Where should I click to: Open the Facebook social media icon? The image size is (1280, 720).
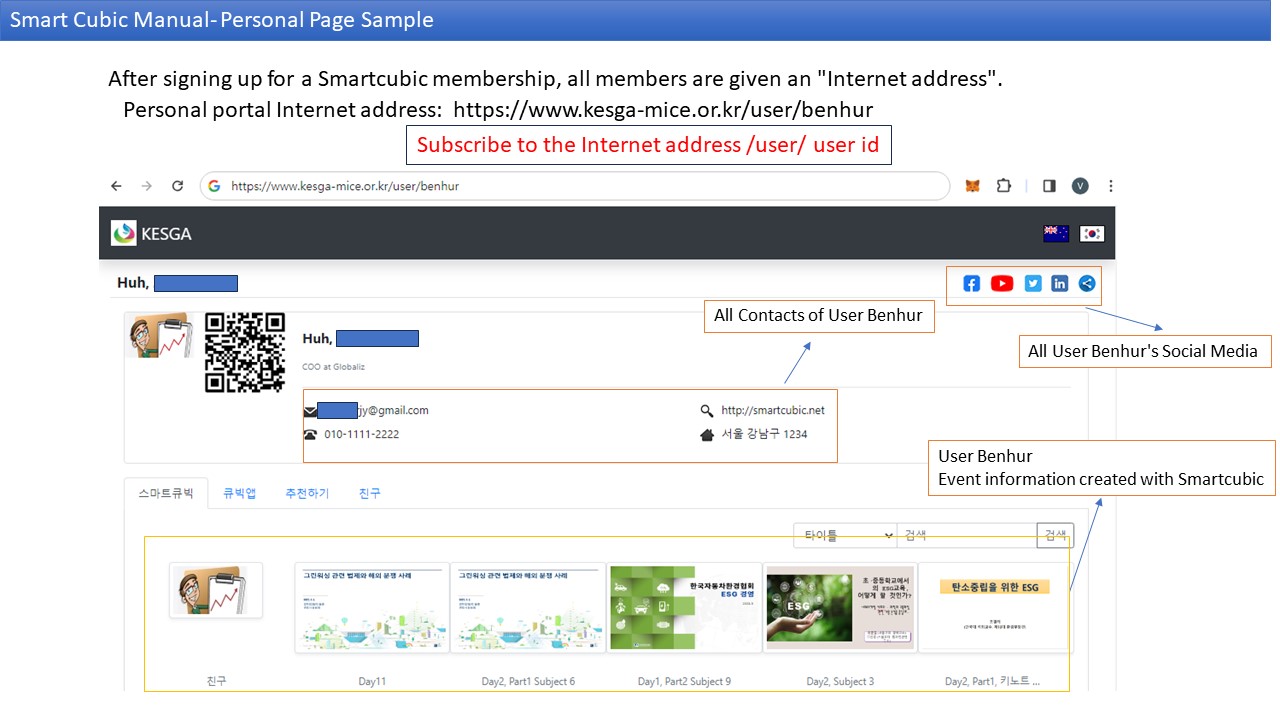coord(971,284)
